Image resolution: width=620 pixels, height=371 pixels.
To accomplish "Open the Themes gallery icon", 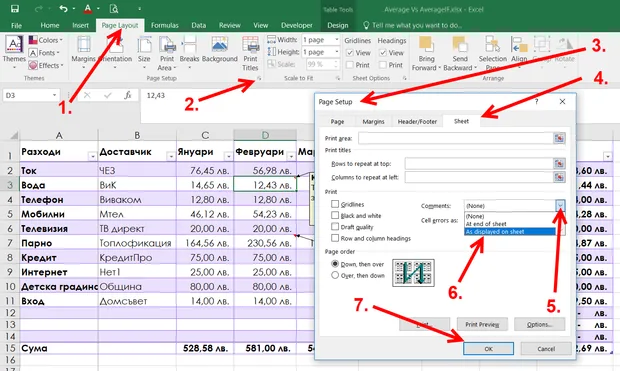I will (14, 45).
